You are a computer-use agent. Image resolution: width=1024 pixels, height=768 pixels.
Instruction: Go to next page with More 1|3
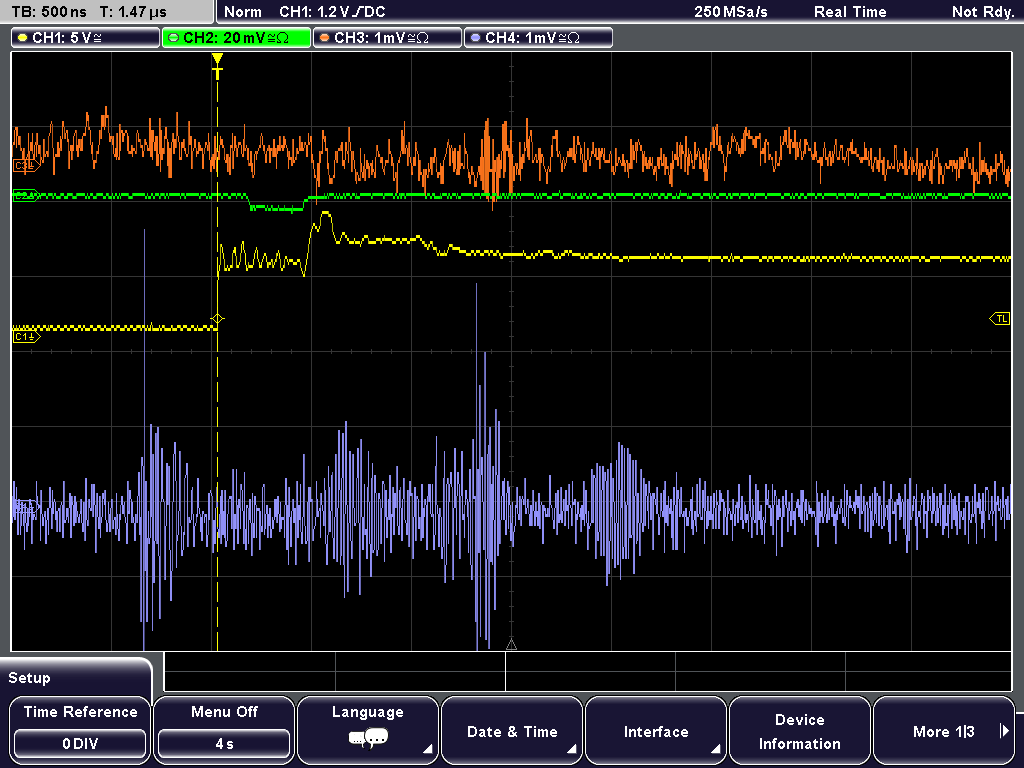(x=944, y=730)
